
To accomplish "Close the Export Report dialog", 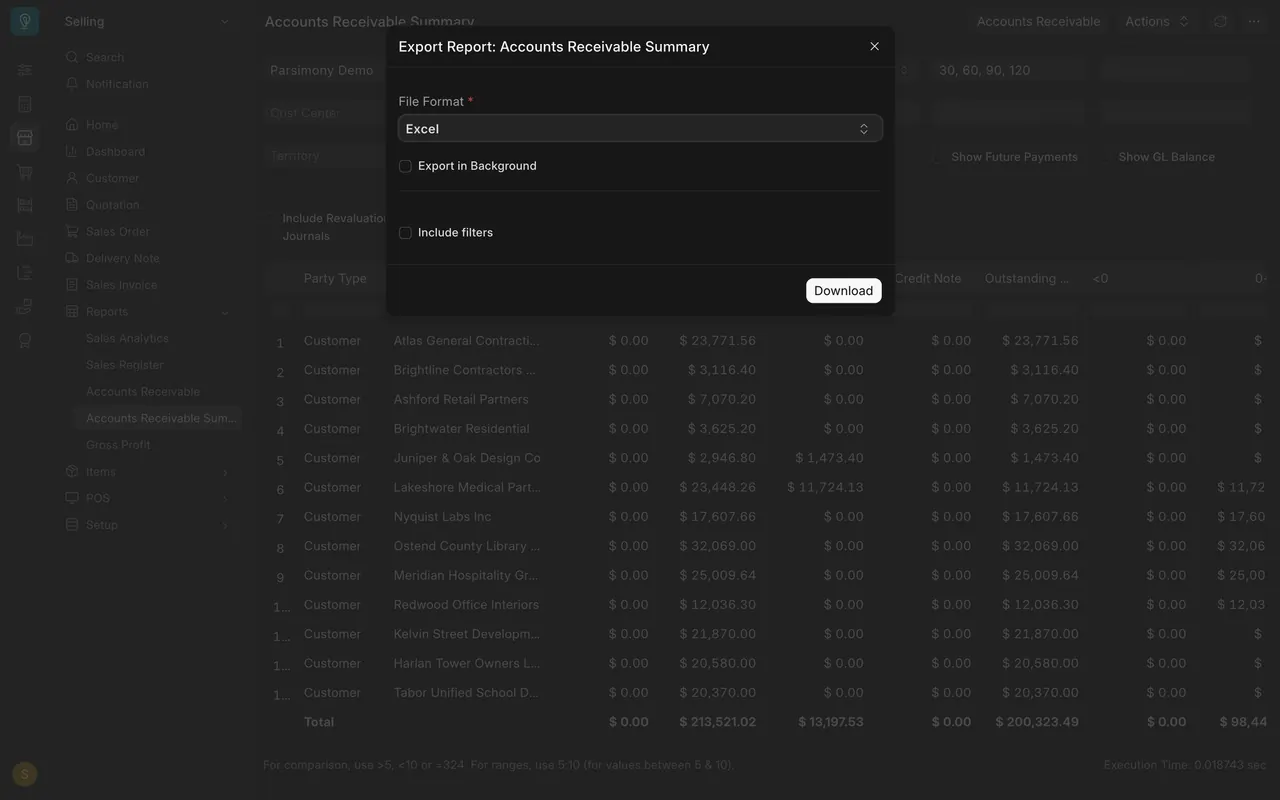I will (x=874, y=46).
